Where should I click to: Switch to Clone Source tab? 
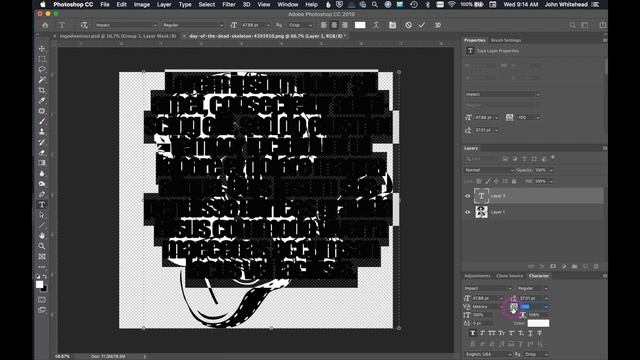point(509,276)
